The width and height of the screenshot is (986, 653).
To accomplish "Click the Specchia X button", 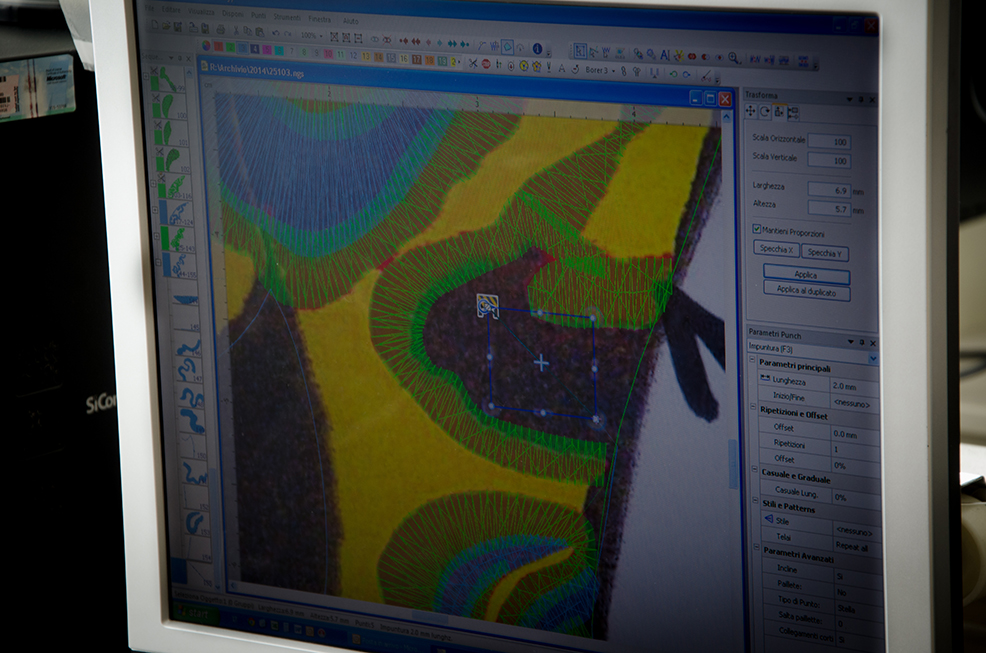I will [x=776, y=250].
